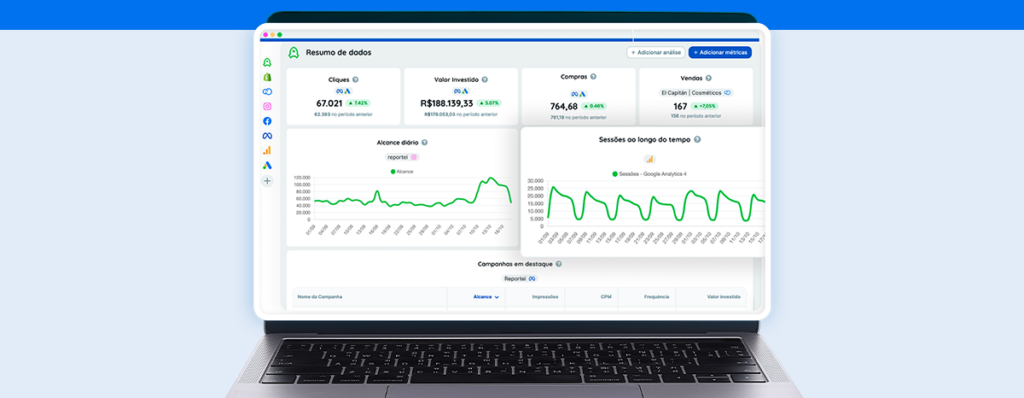The width and height of the screenshot is (1024, 398).
Task: Open the Facebook integration in the sidebar
Action: (x=267, y=121)
